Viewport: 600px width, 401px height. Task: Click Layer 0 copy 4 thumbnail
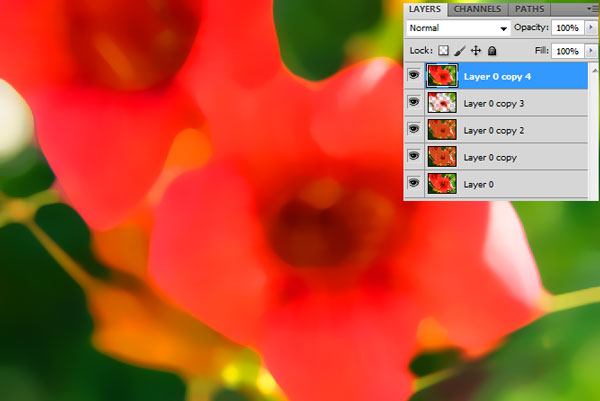442,75
